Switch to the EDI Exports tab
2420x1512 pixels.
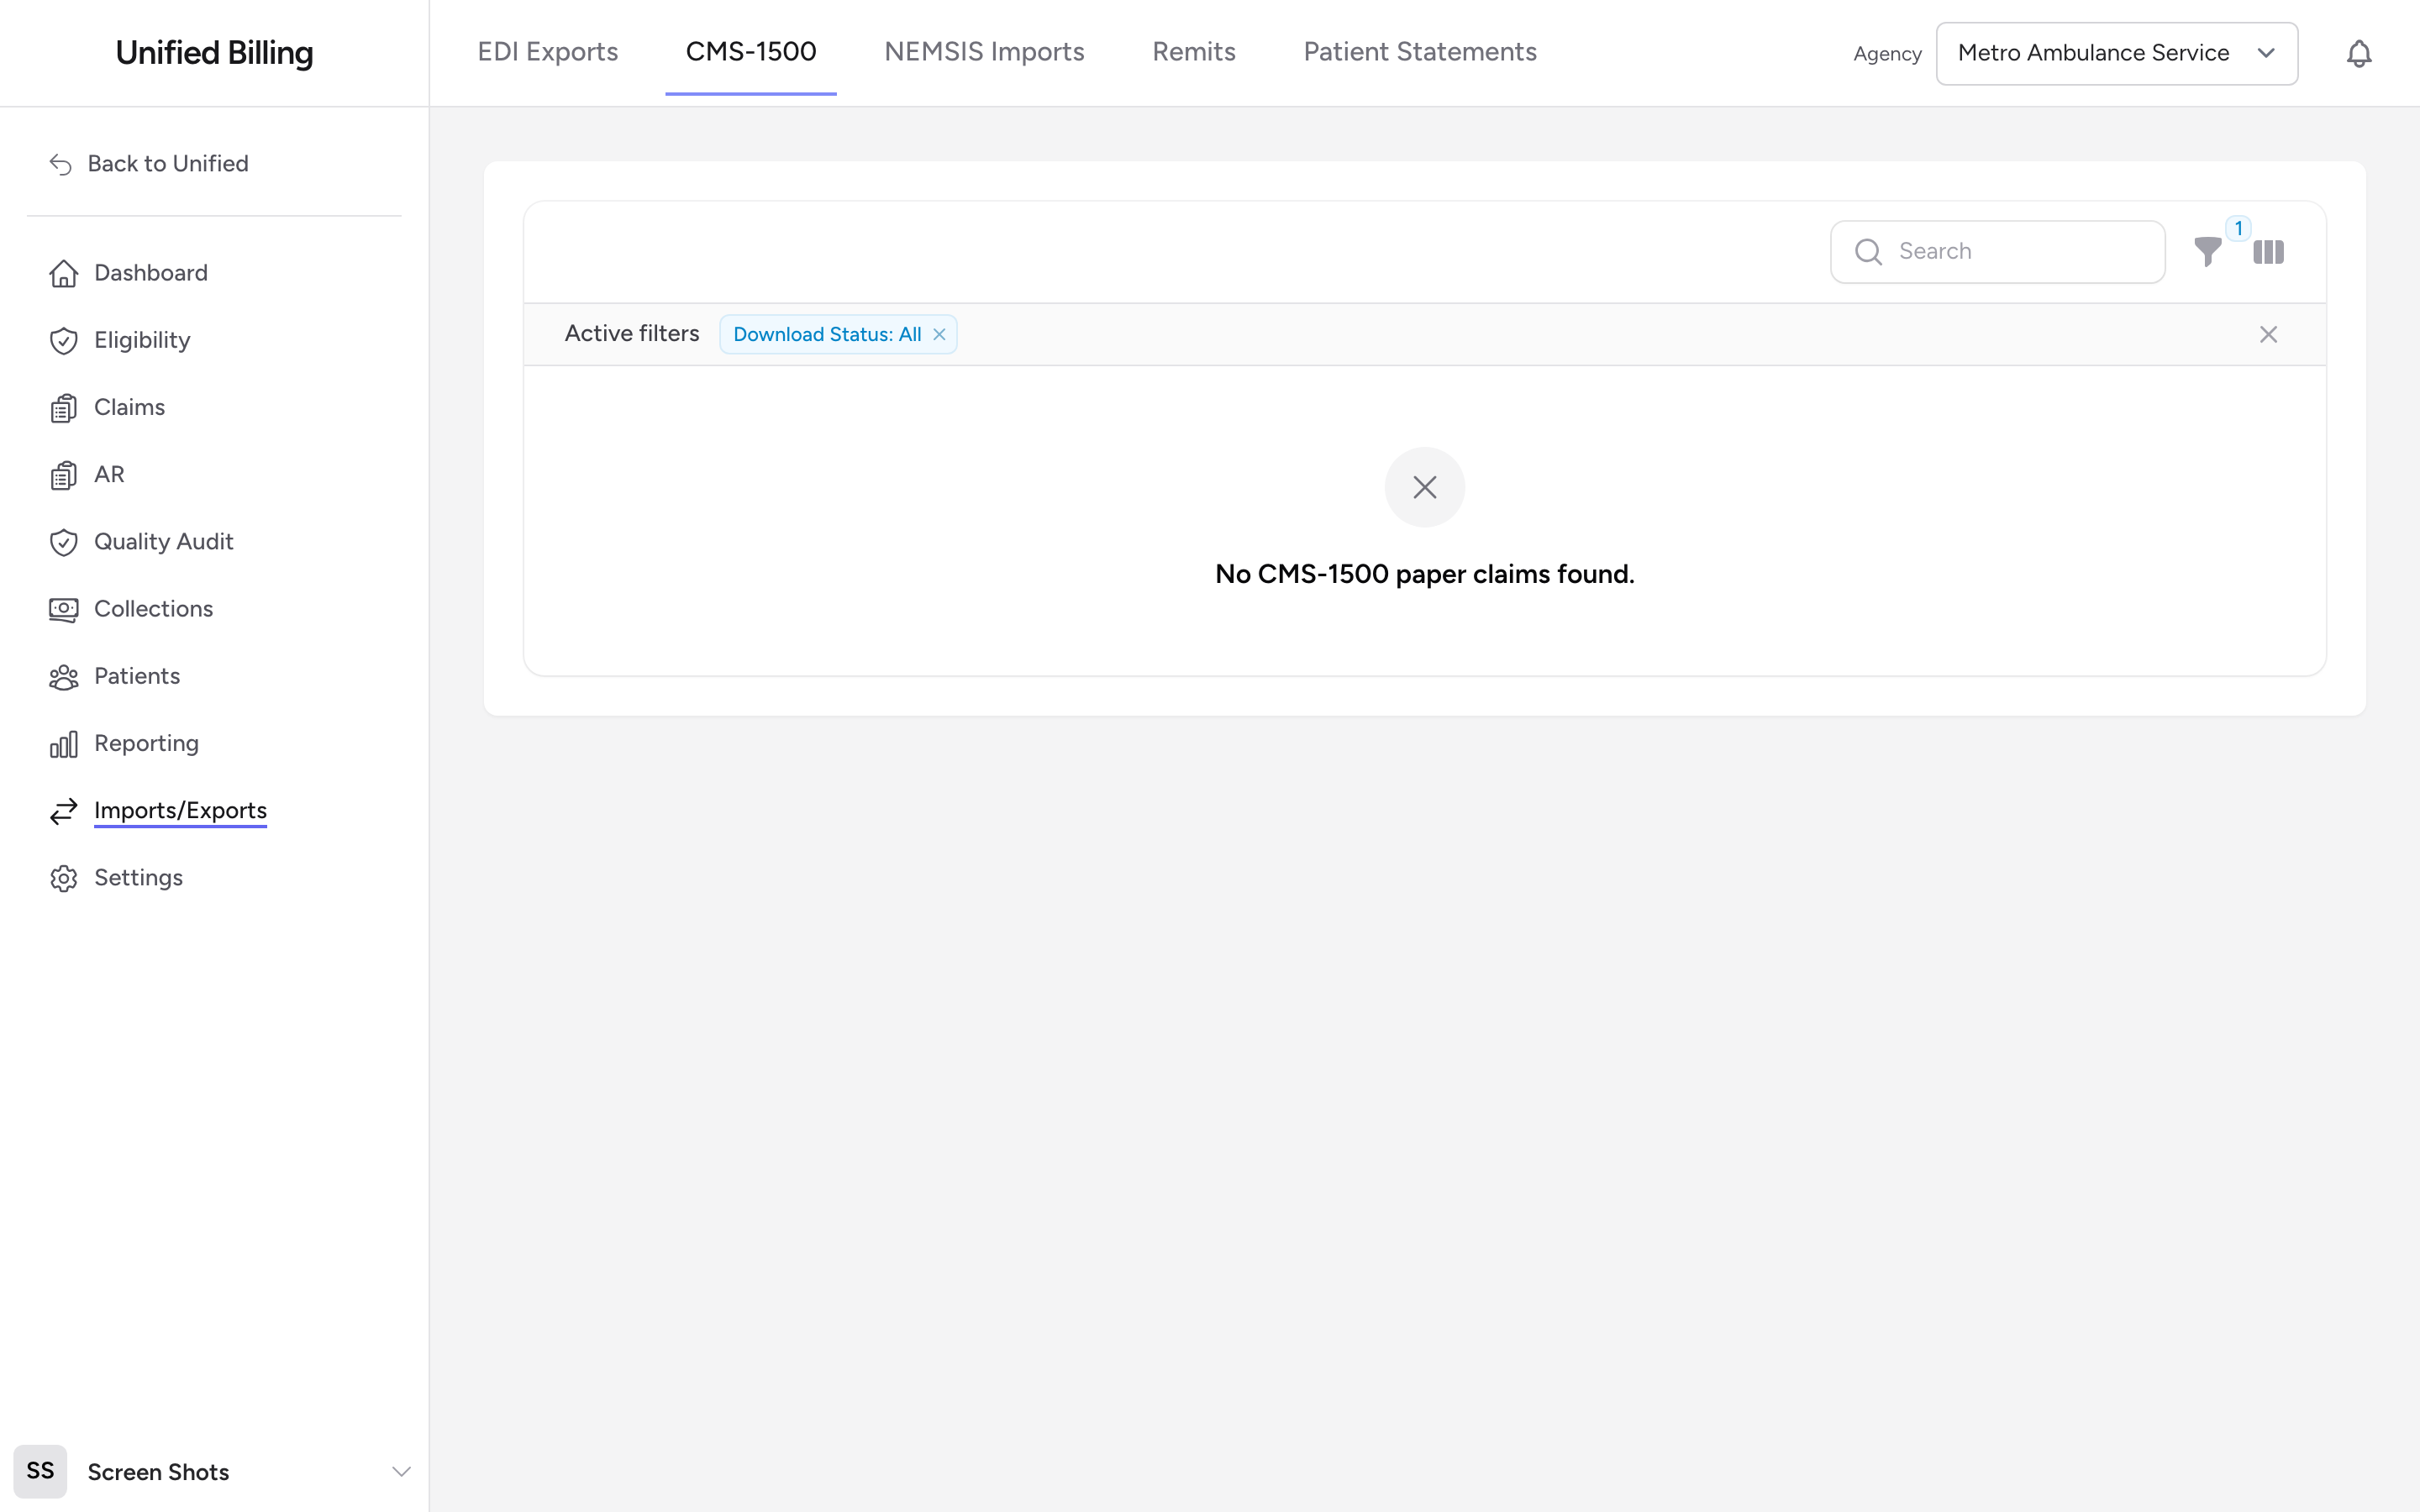(547, 52)
